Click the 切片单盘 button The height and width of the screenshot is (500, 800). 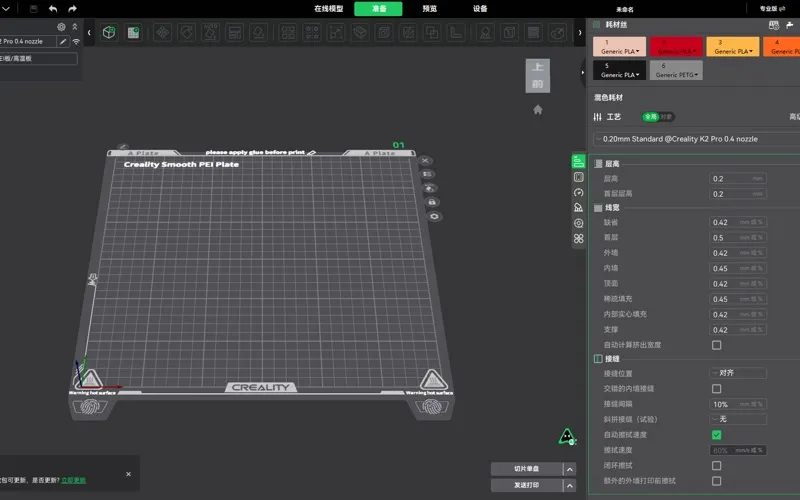click(527, 469)
